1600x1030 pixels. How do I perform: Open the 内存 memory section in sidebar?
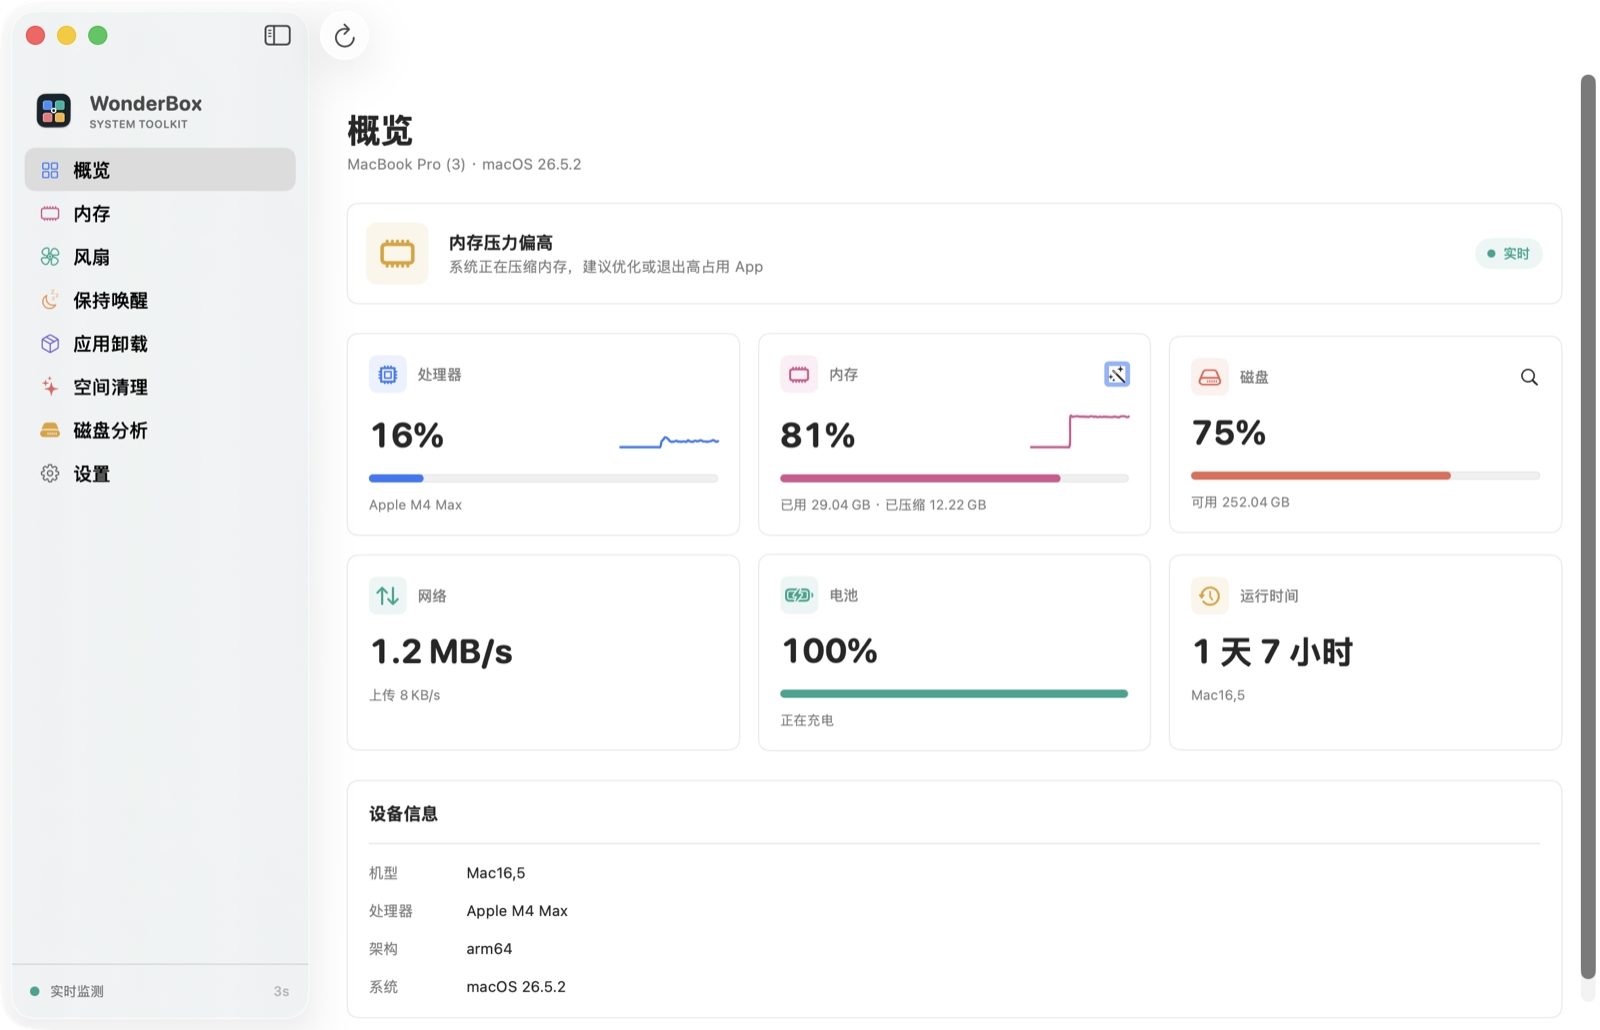[x=160, y=214]
